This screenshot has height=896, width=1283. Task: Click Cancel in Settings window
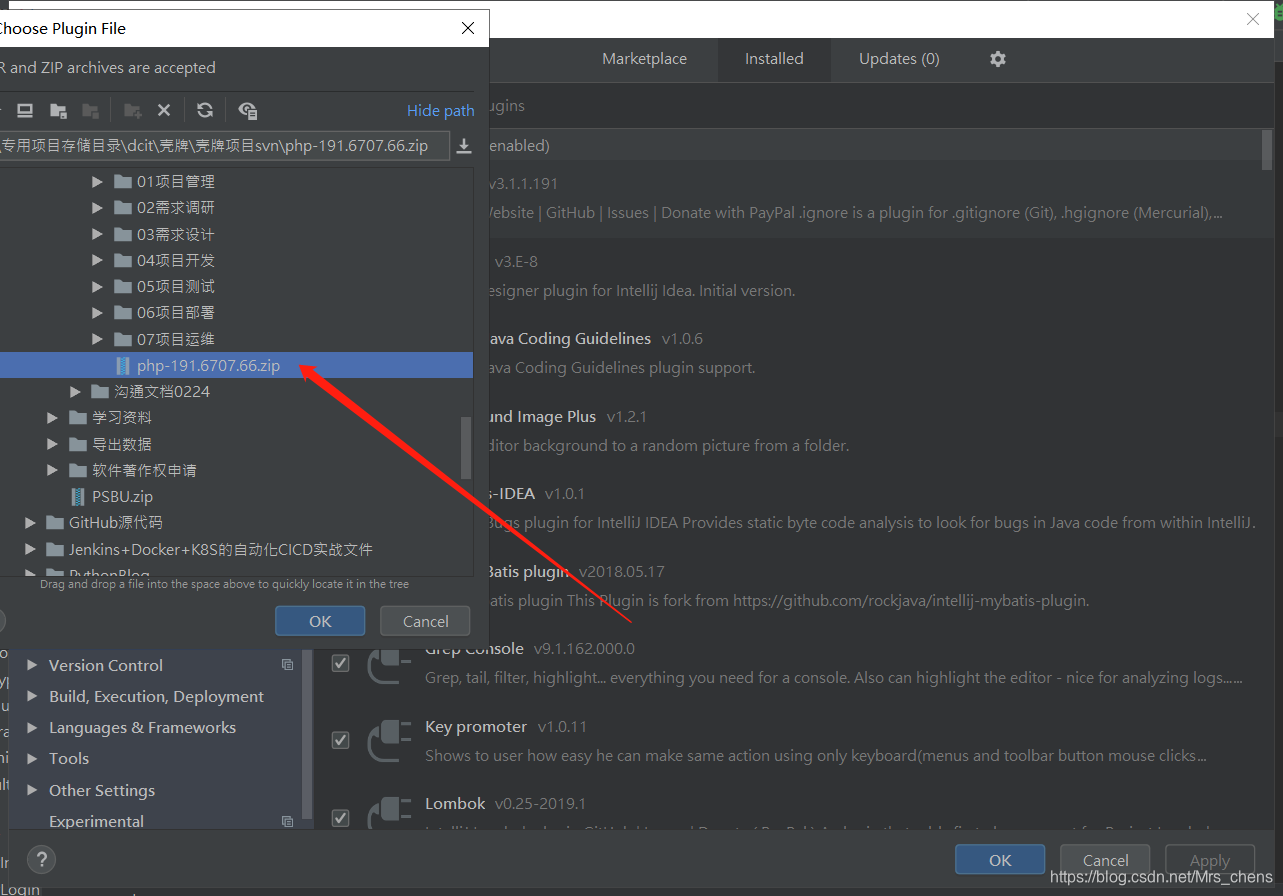pos(1106,859)
